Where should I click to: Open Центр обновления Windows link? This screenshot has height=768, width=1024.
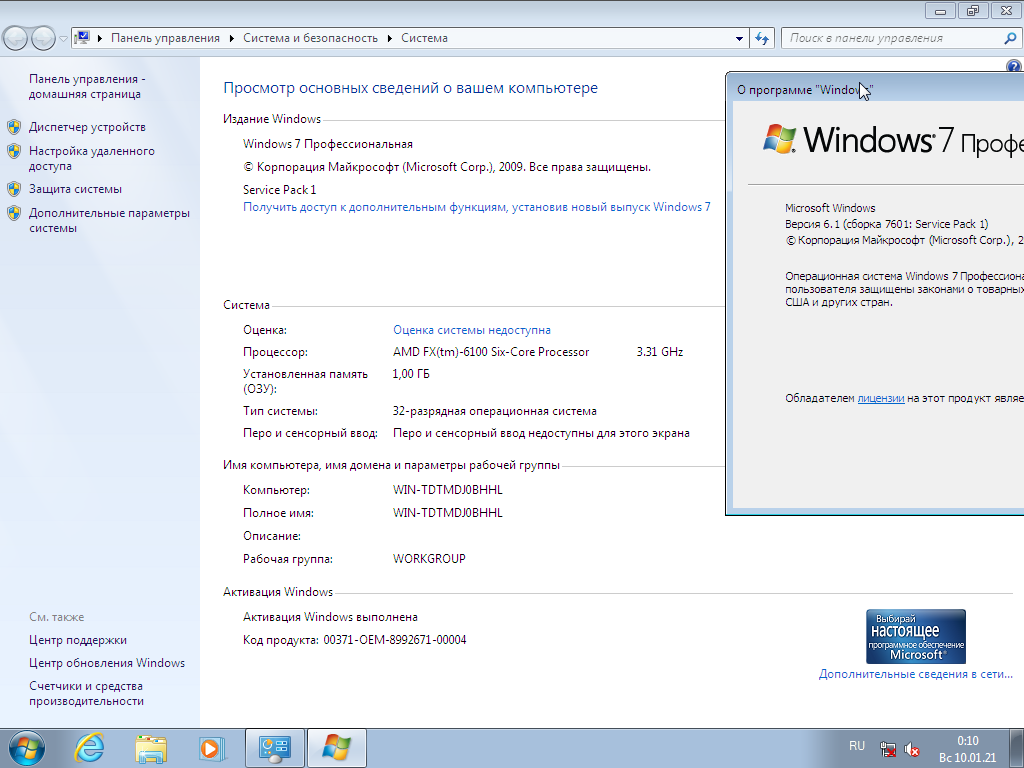106,663
